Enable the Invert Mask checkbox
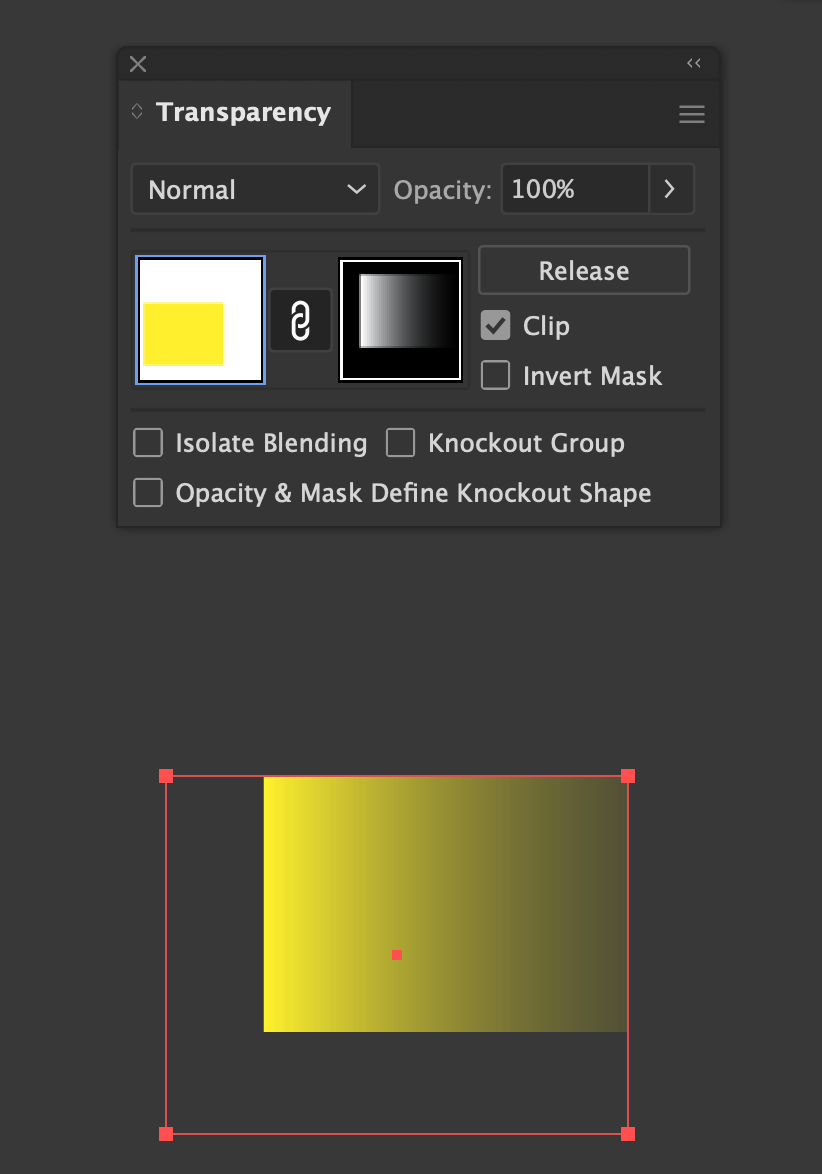This screenshot has height=1174, width=822. point(495,375)
